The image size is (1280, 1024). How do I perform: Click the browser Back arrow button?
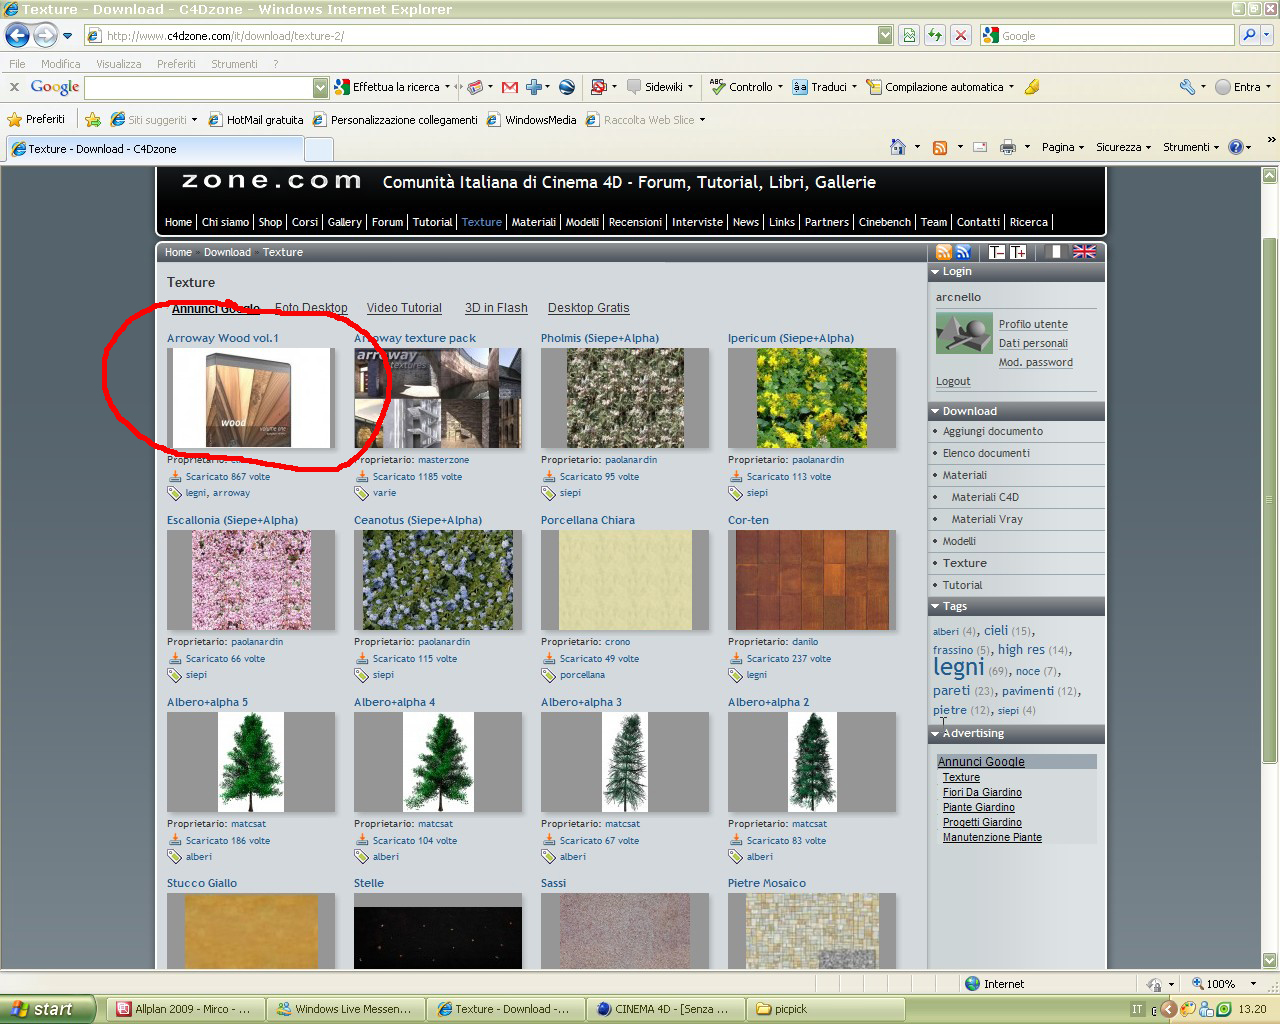(x=17, y=35)
